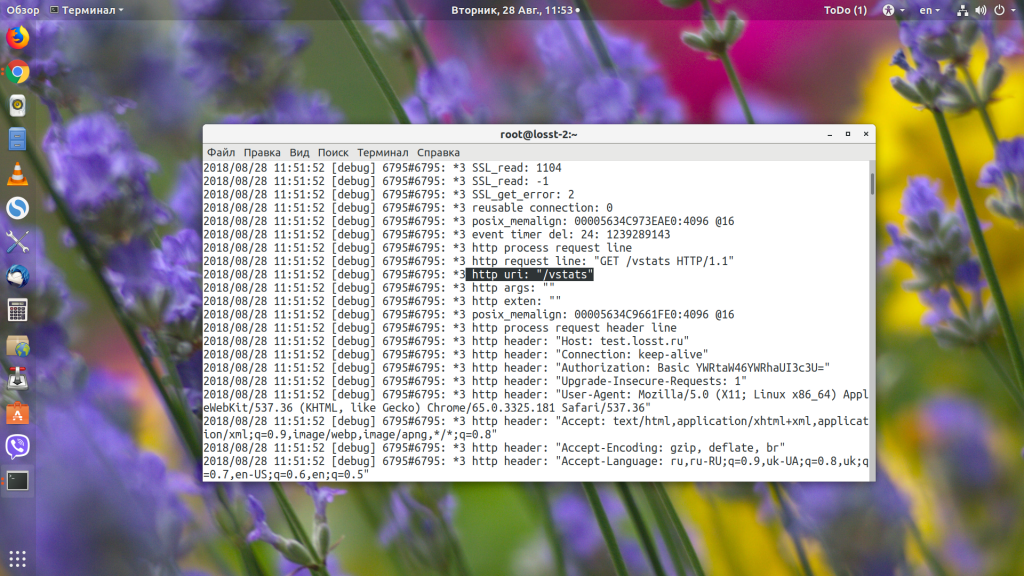Screen dimensions: 1024x576
Task: Show all applications grid
Action: click(17, 558)
